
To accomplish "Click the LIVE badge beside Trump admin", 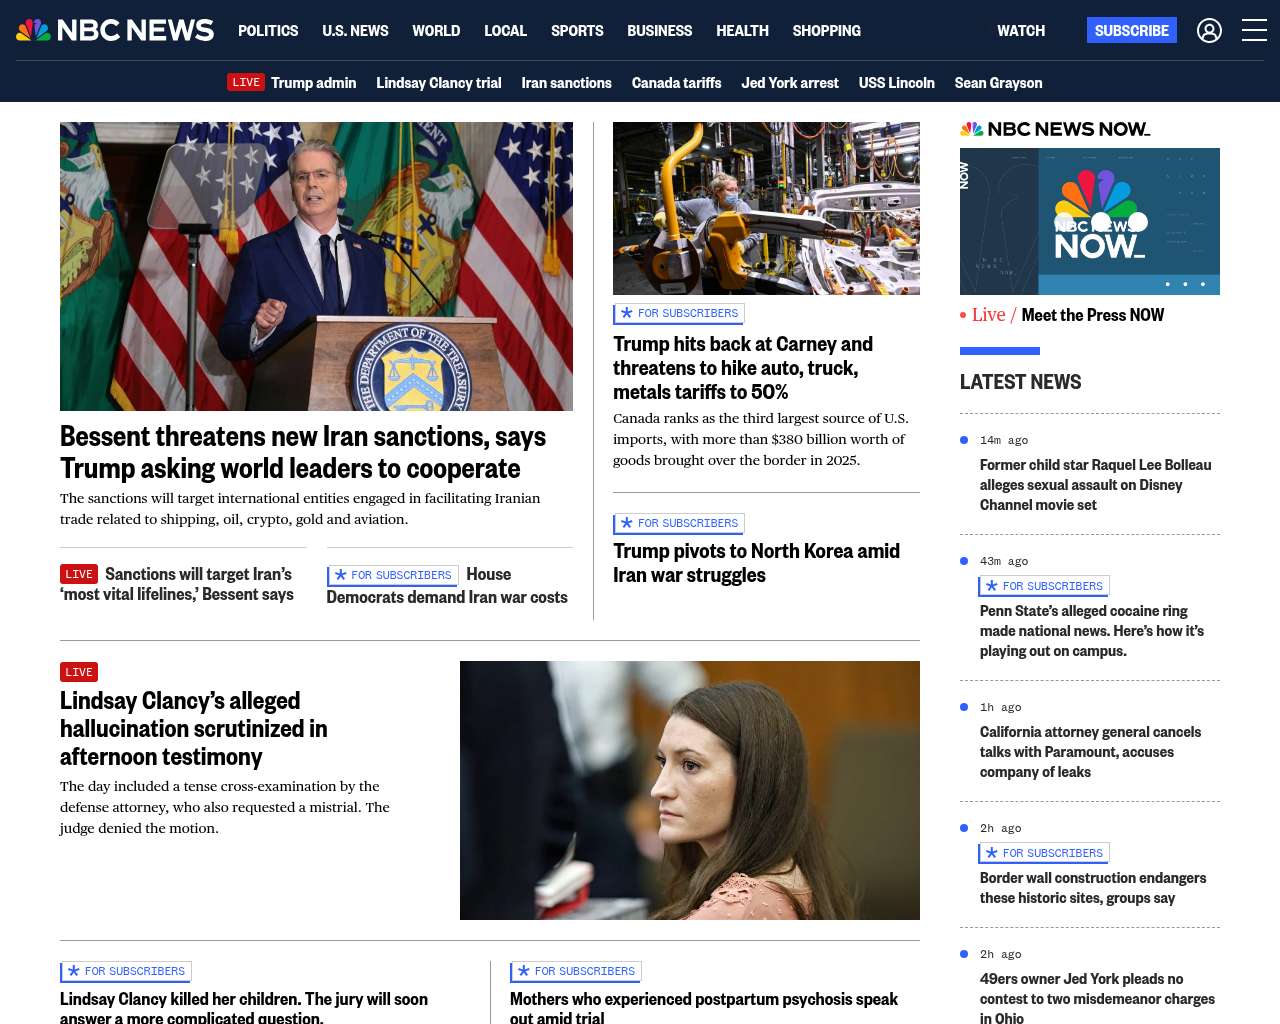I will point(246,83).
